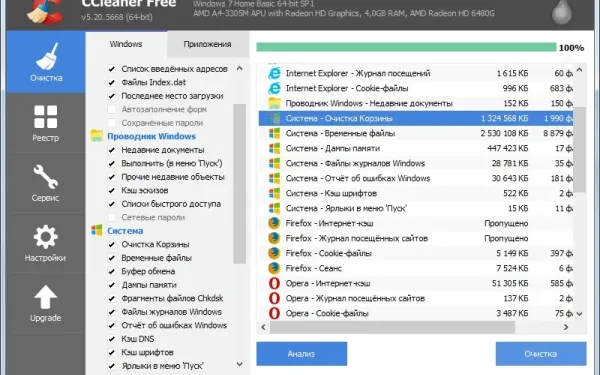Viewport: 600px width, 375px height.
Task: Switch to the Приложения tab
Action: tap(207, 44)
